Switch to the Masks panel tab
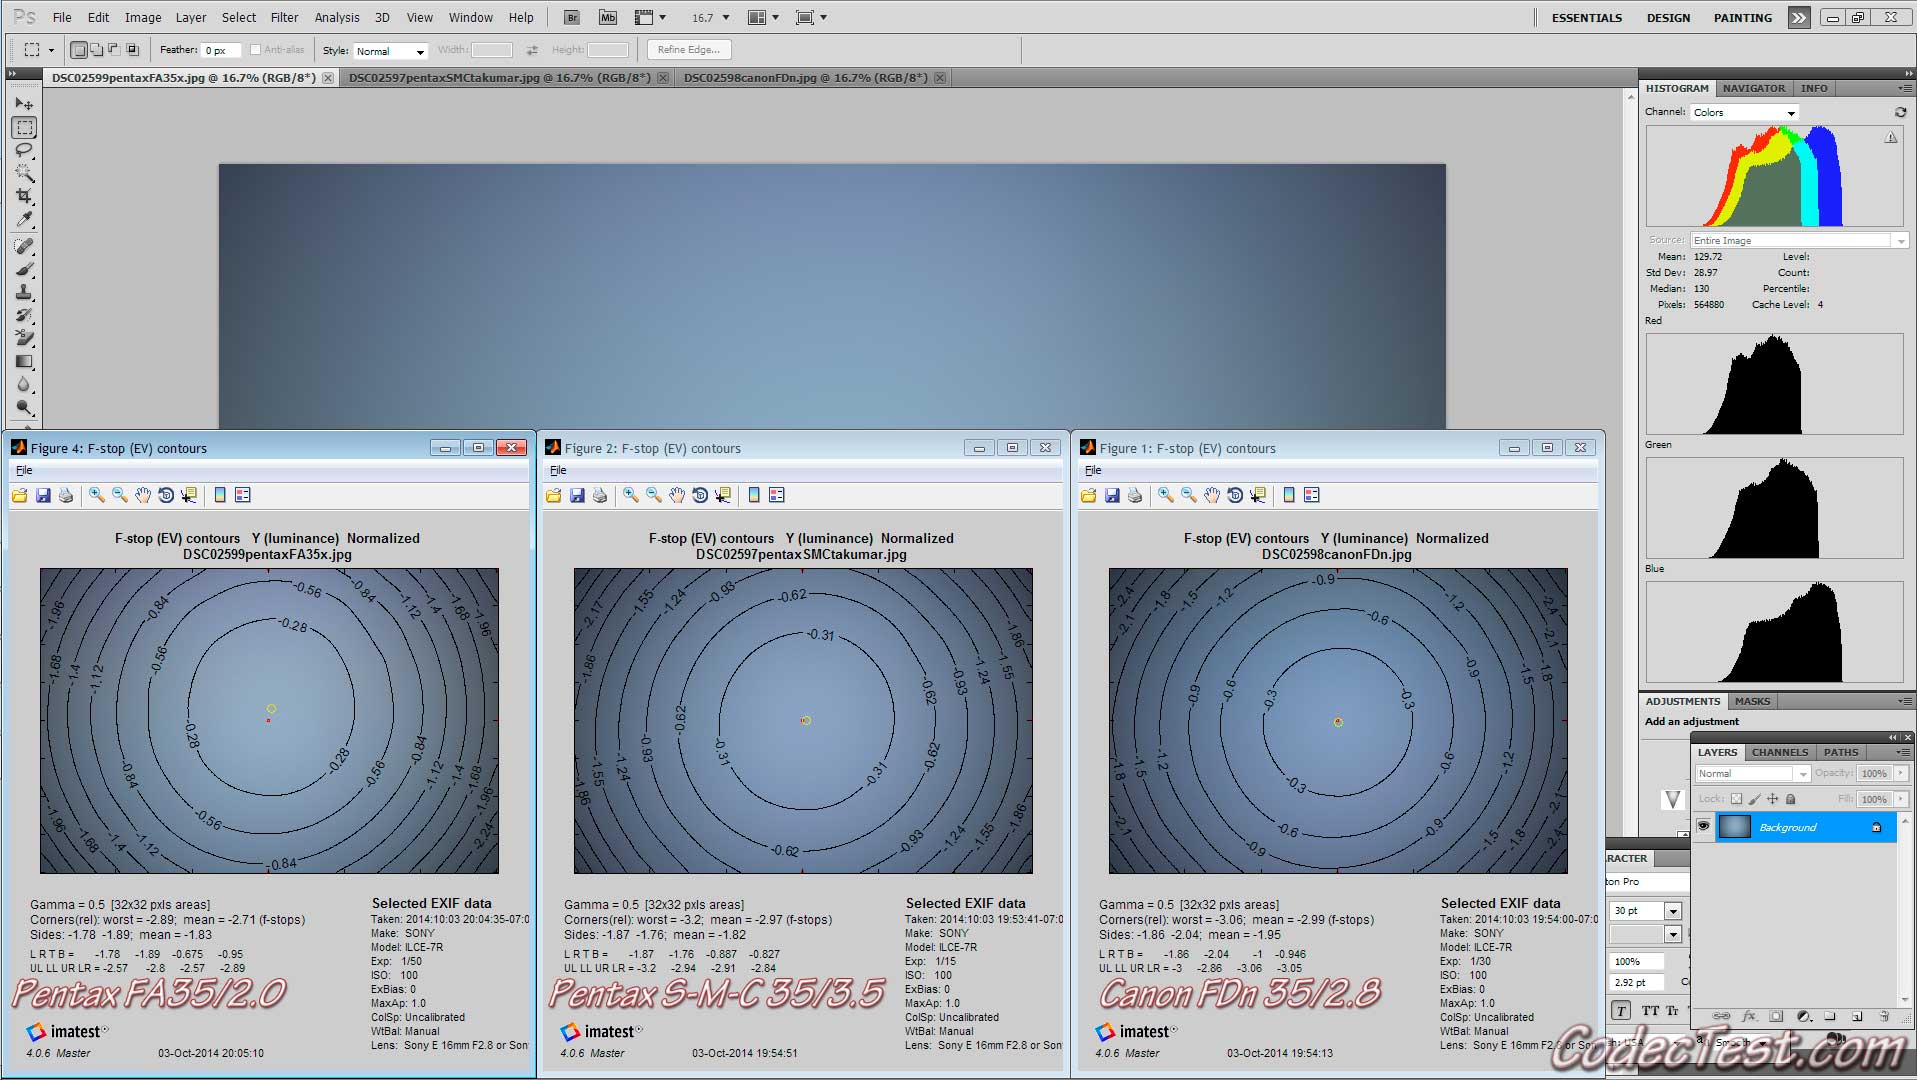Screen dimensions: 1917x1080 [1752, 701]
